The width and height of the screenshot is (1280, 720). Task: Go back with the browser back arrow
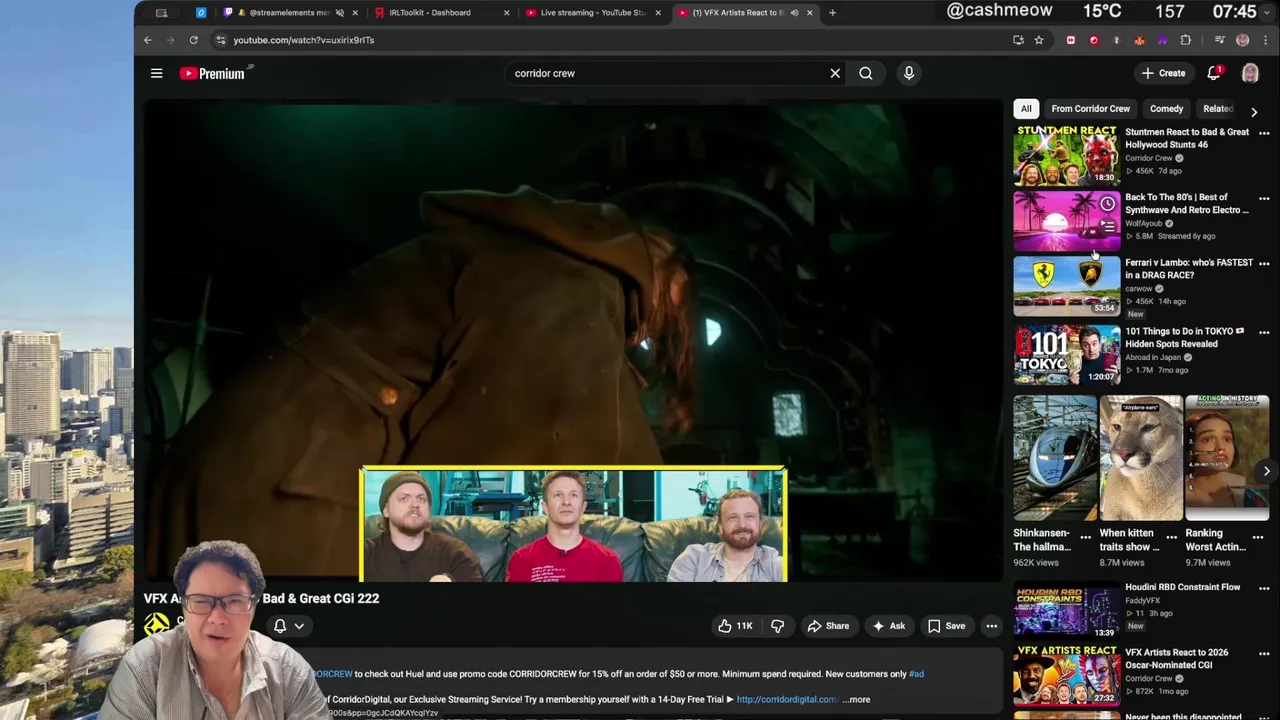click(x=148, y=40)
